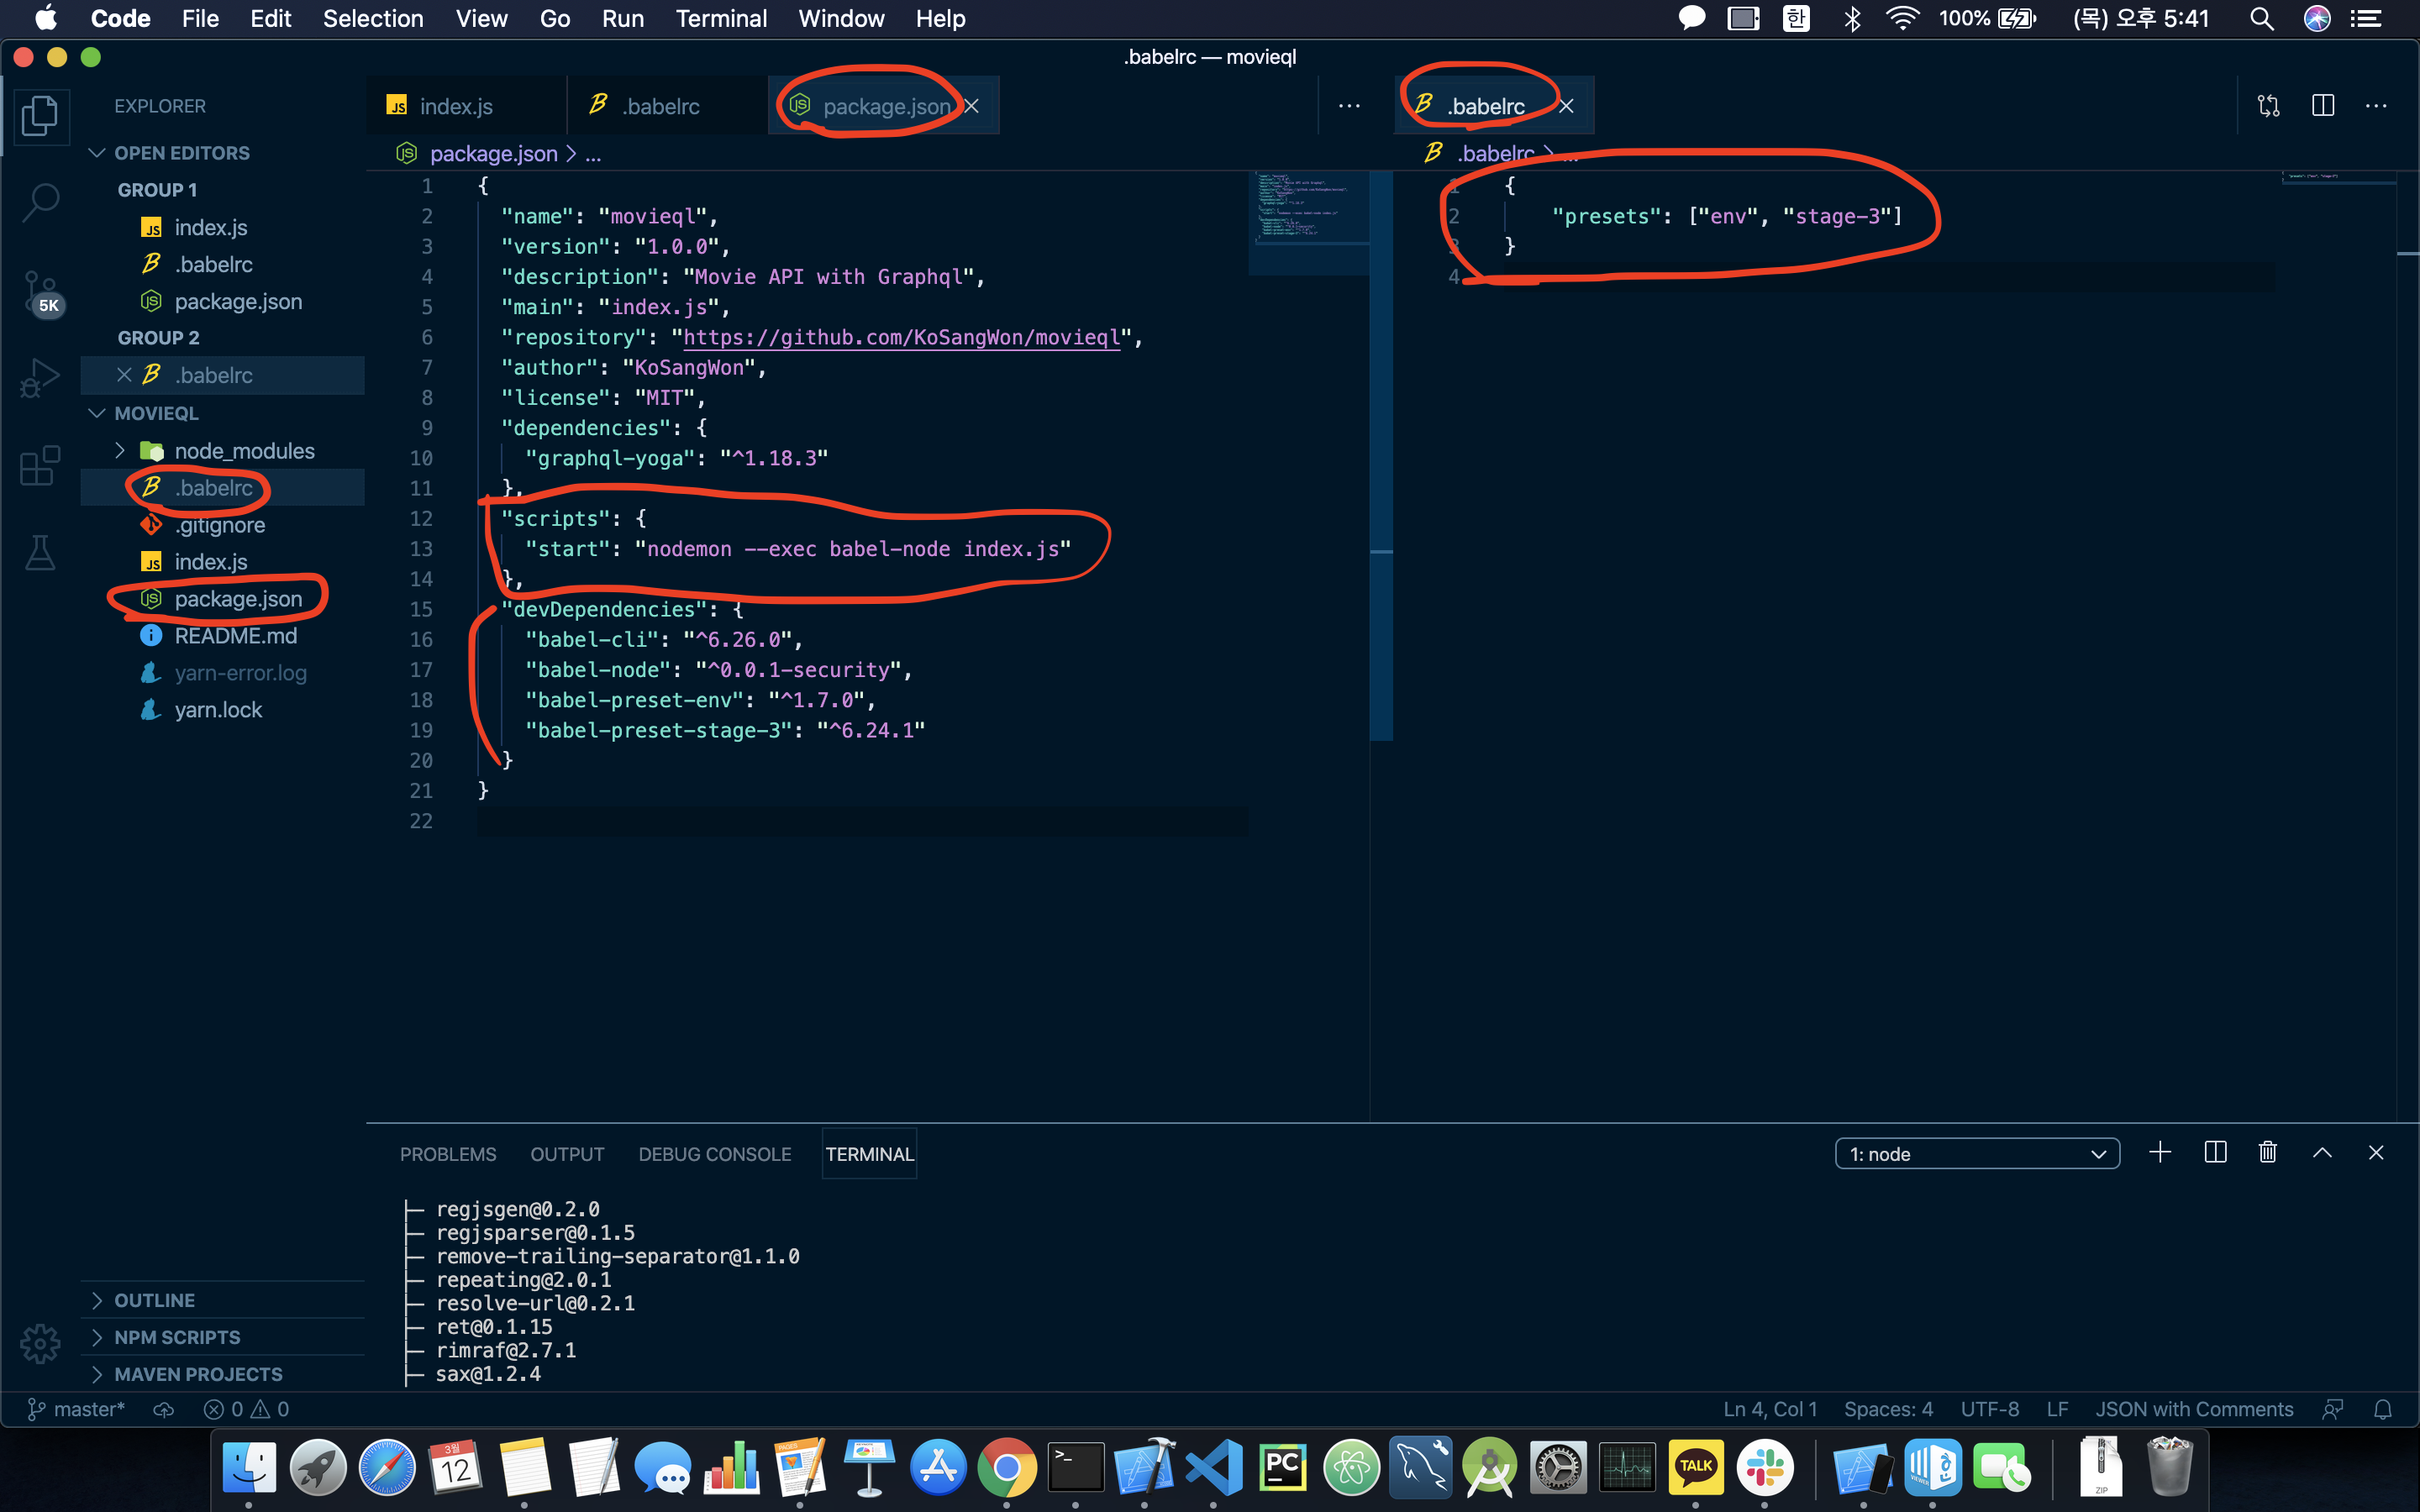Viewport: 2420px width, 1512px height.
Task: Click the package.json minimap slider
Action: pos(1308,222)
